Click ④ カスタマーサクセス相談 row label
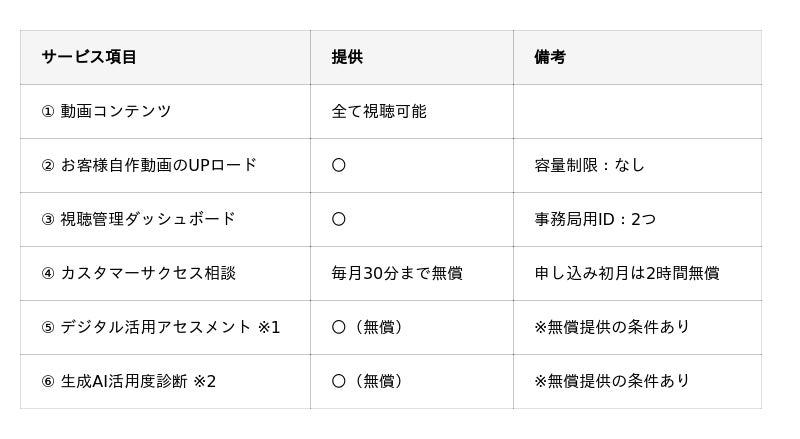Viewport: 800px width, 439px height. 138,273
